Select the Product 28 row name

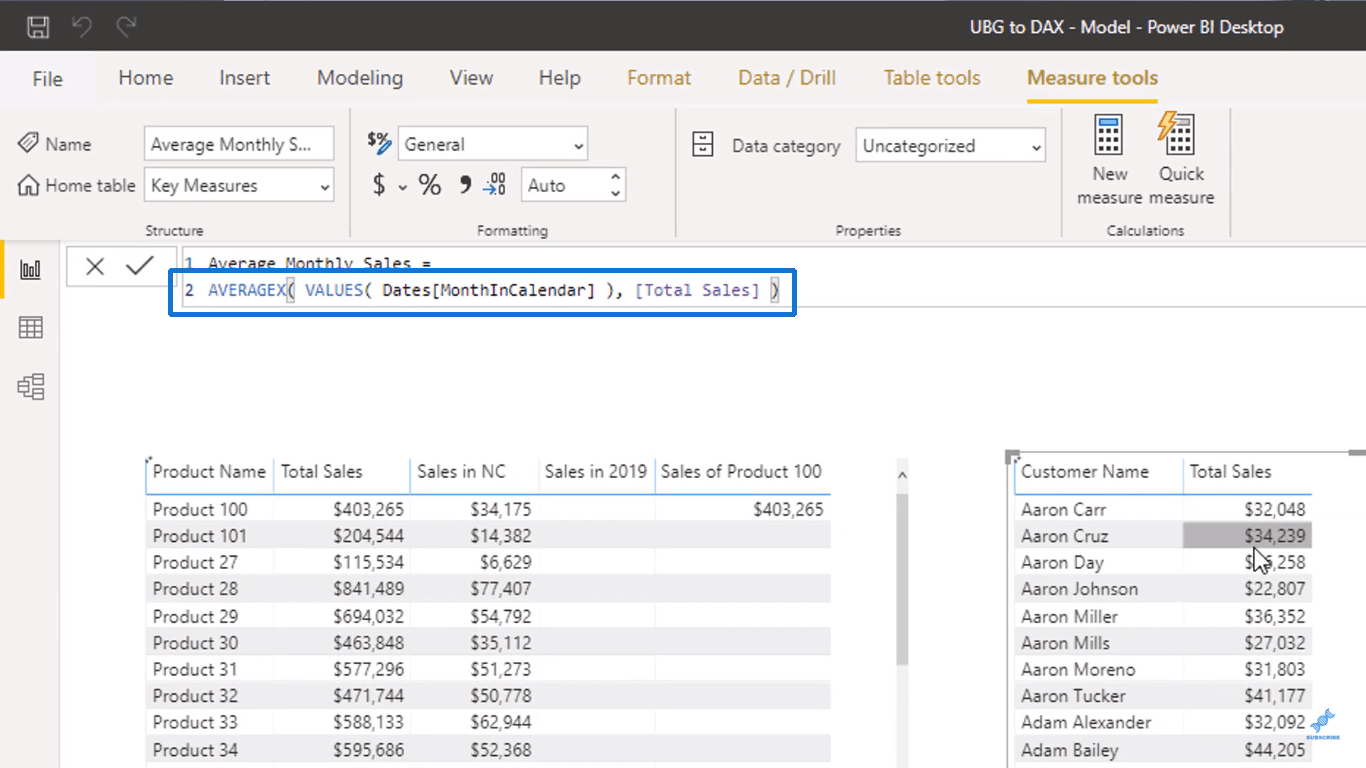[196, 589]
